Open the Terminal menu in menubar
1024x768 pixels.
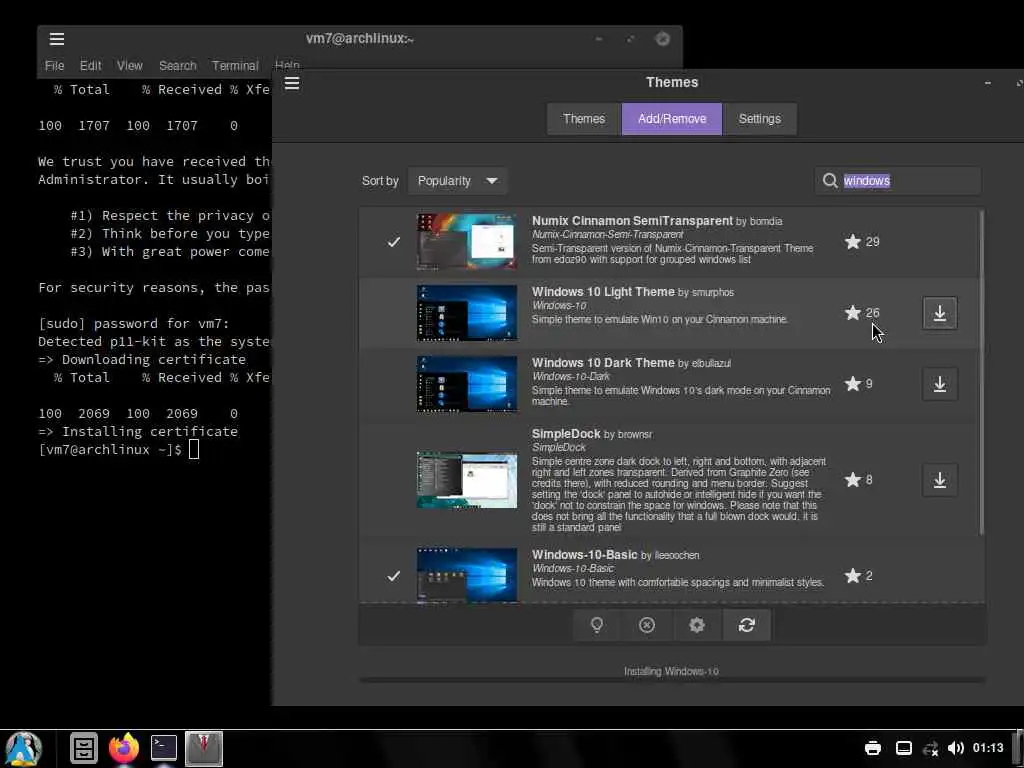click(x=235, y=66)
